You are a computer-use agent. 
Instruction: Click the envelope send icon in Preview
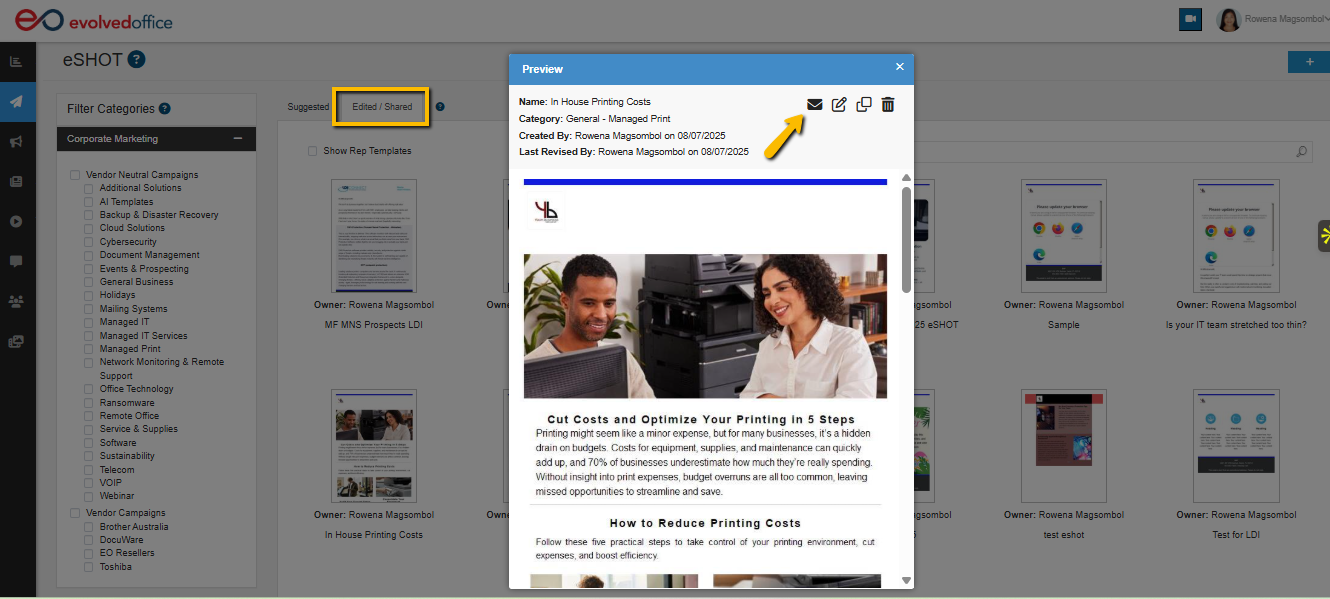[x=815, y=104]
